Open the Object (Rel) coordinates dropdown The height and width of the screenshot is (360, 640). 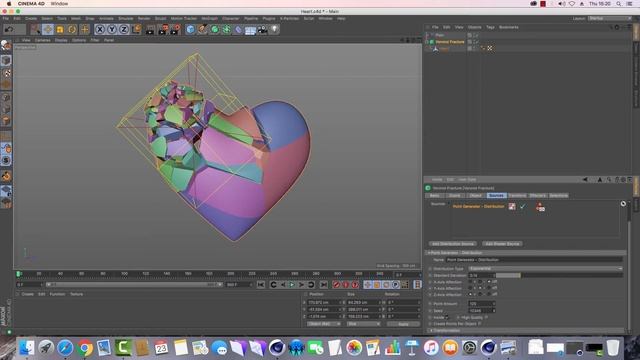click(x=324, y=324)
